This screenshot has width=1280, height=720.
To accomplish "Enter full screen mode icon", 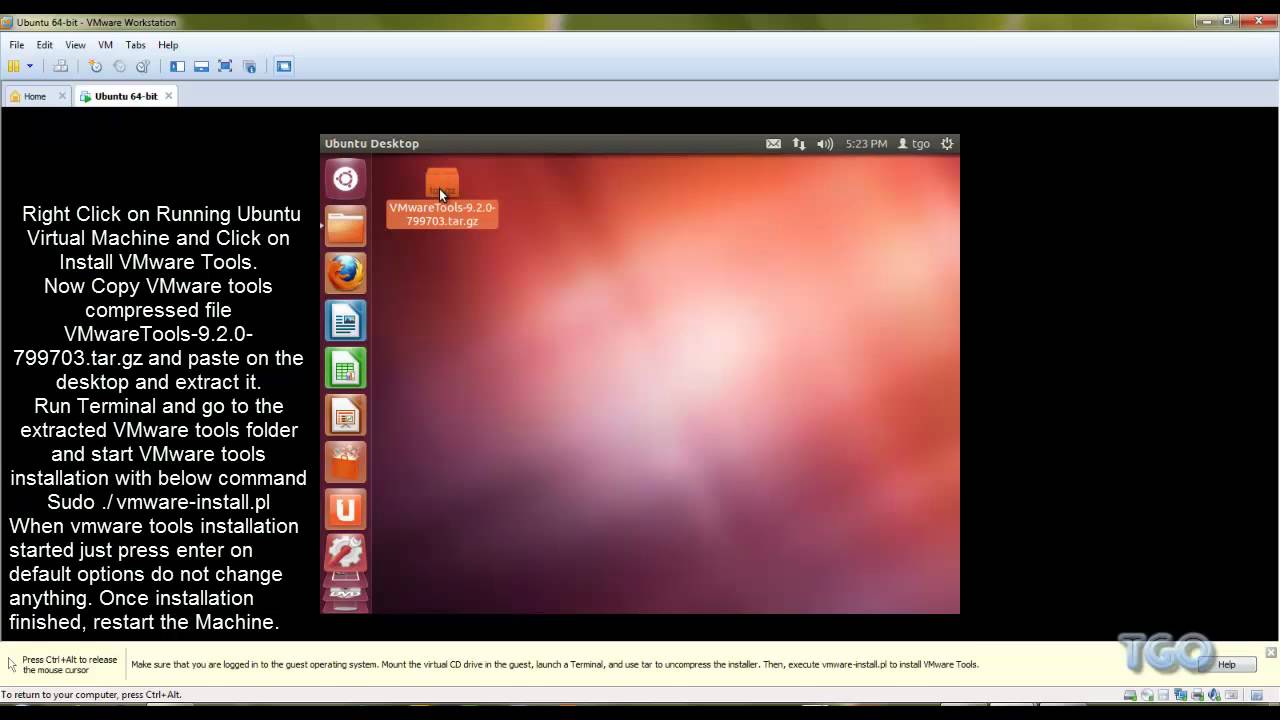I will coord(225,66).
